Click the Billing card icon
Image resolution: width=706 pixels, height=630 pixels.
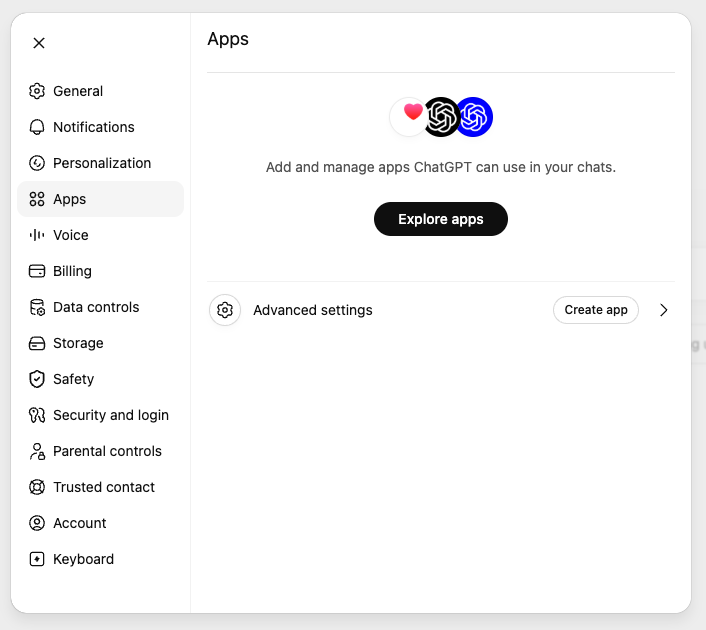pos(37,271)
